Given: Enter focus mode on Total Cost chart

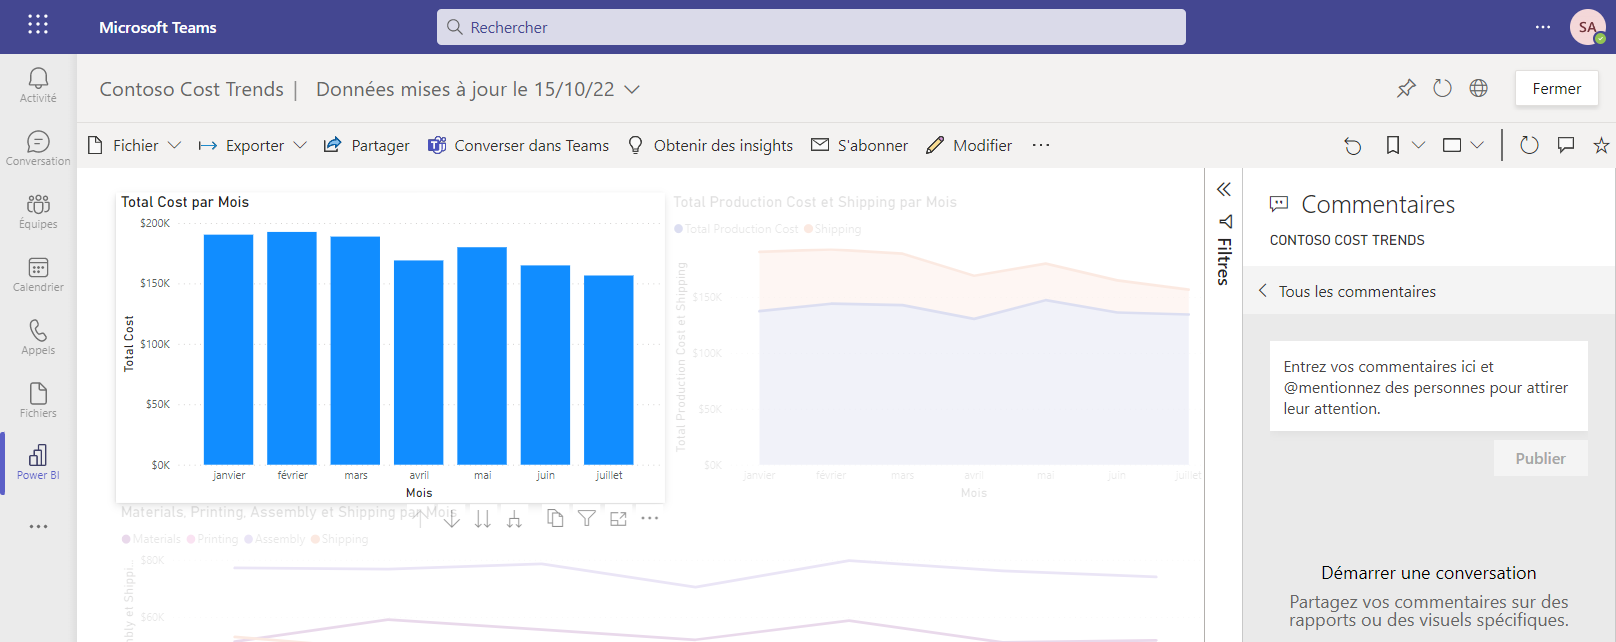Looking at the screenshot, I should 618,518.
